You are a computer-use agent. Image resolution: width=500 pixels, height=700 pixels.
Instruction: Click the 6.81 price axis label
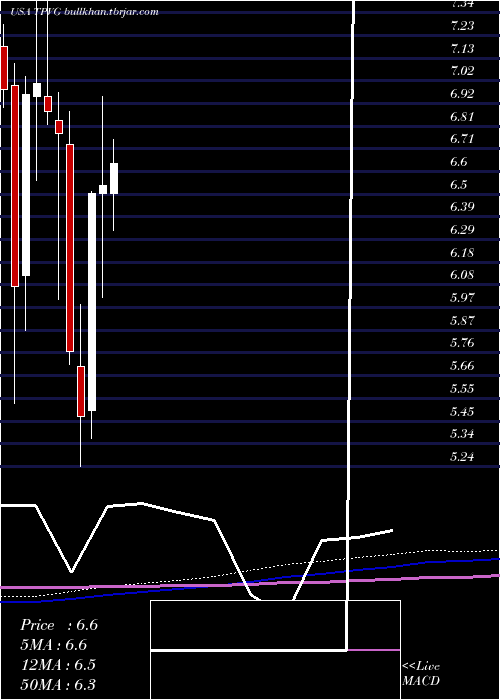coord(462,117)
